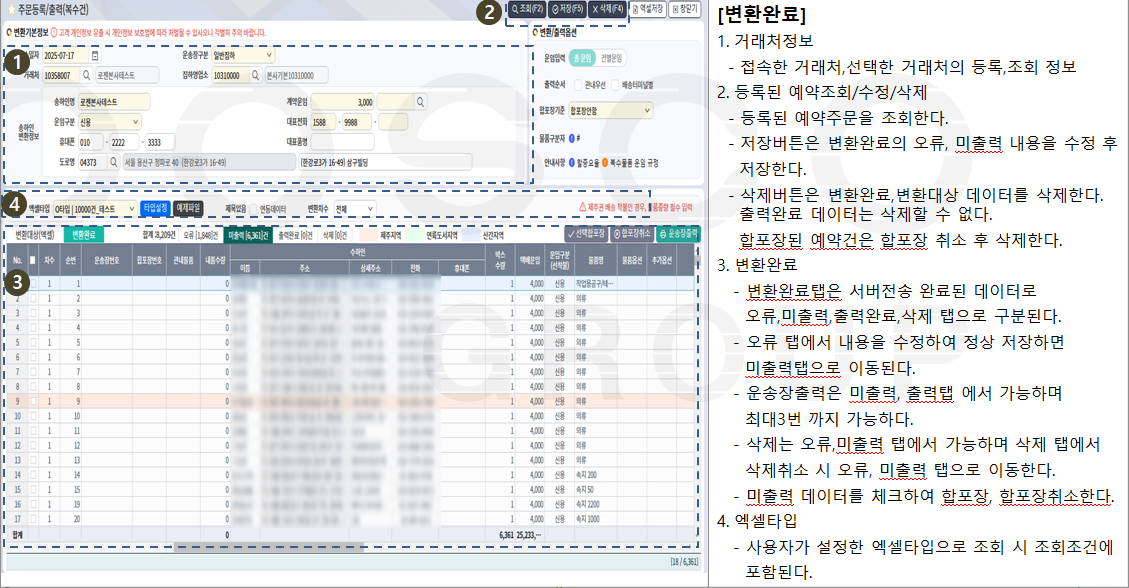Viewport: 1129px width, 588px height.
Task: Click the 계약운임 field showing 3,000
Action: 342,102
